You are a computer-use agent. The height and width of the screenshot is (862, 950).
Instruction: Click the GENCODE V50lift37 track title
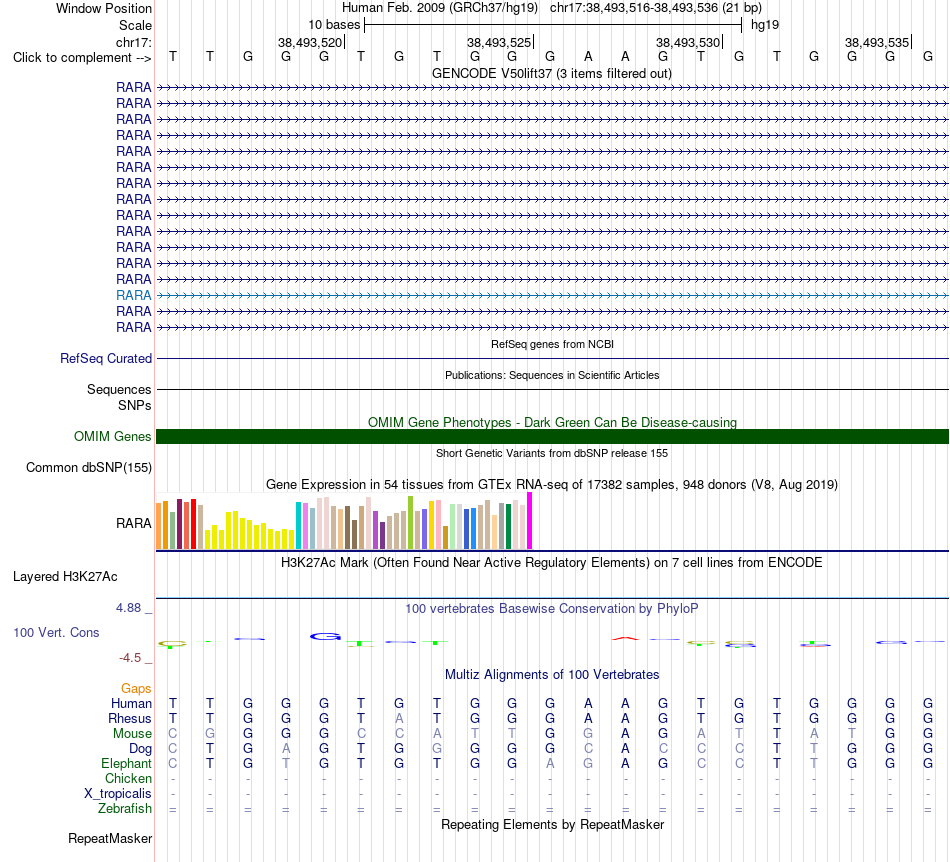[551, 74]
